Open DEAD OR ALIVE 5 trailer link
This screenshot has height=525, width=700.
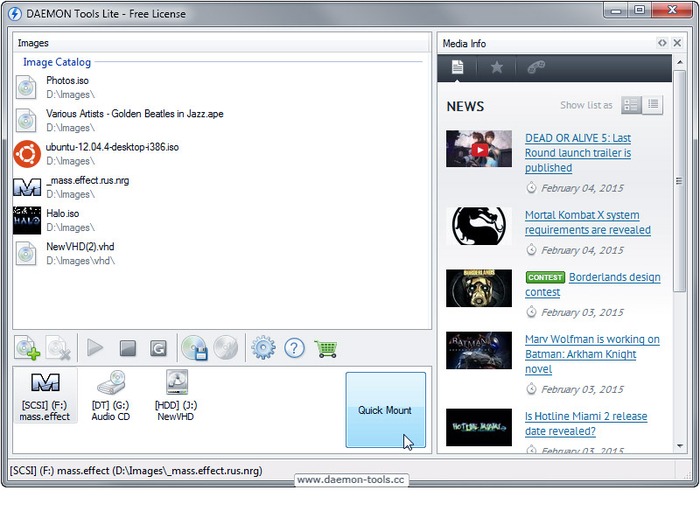[578, 153]
